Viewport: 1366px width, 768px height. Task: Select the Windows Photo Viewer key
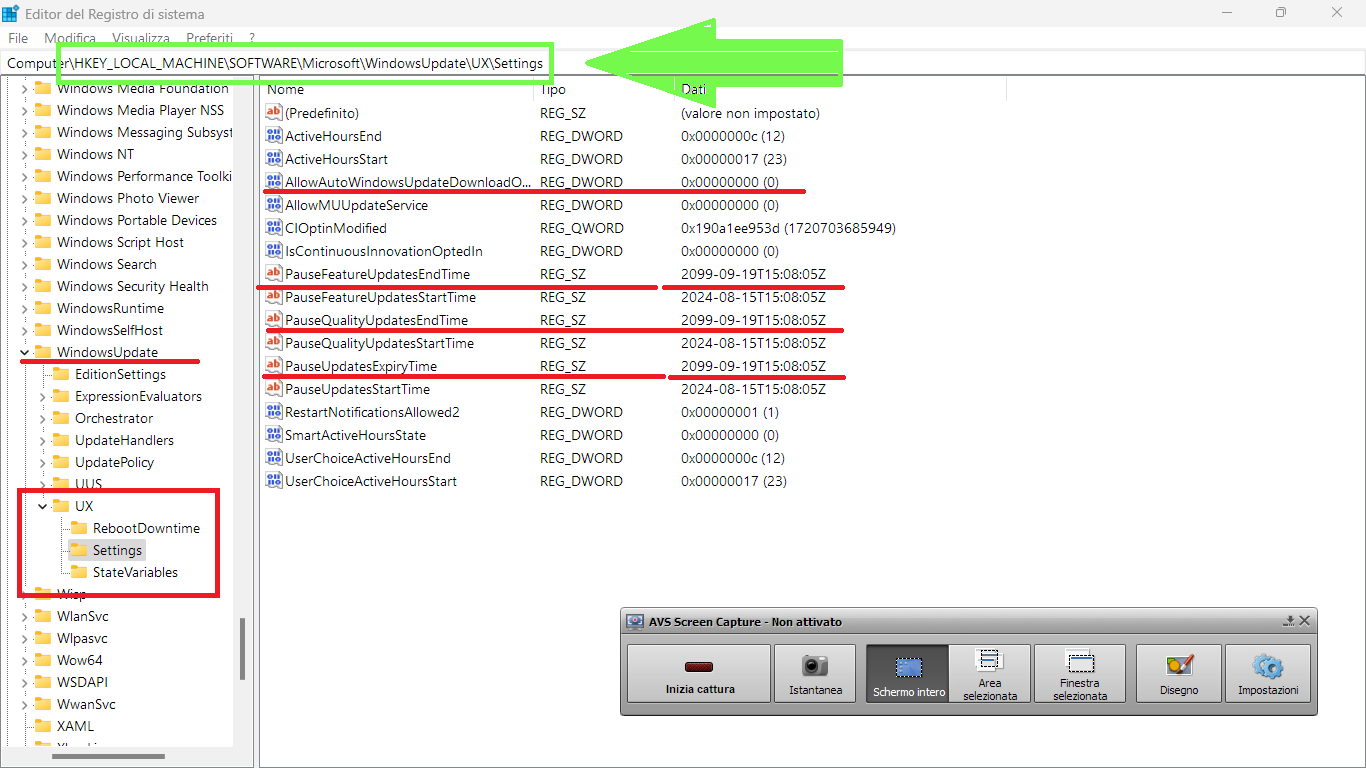pyautogui.click(x=128, y=198)
